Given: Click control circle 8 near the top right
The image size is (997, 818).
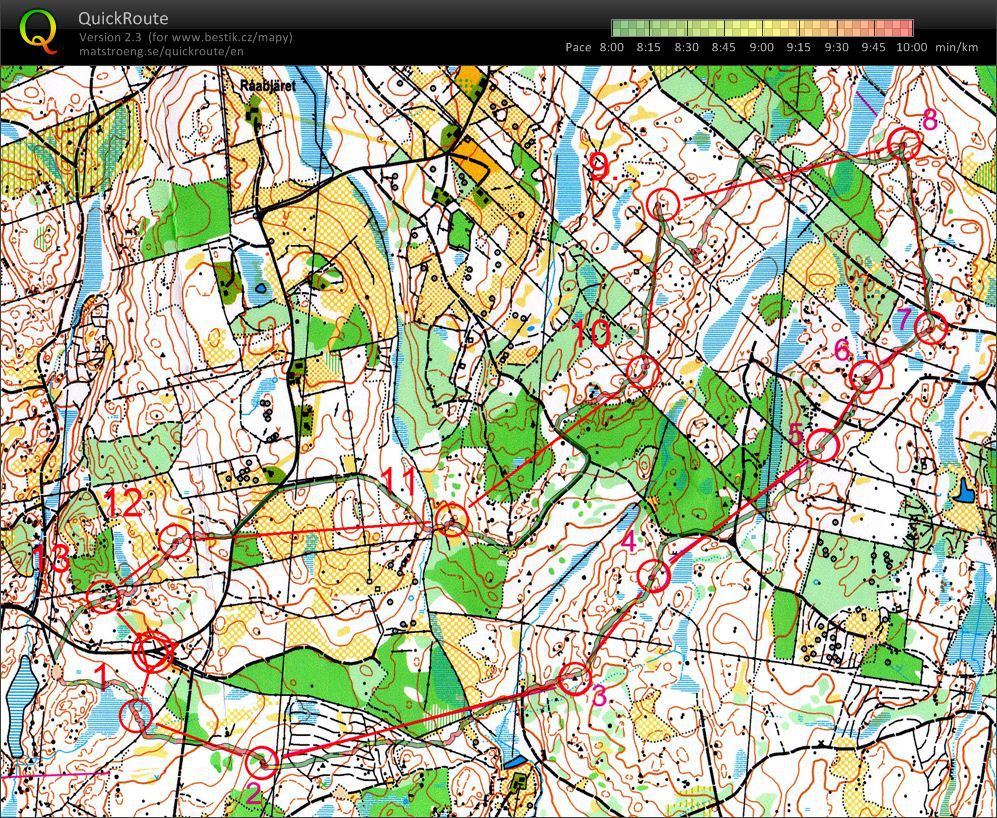Looking at the screenshot, I should click(904, 144).
